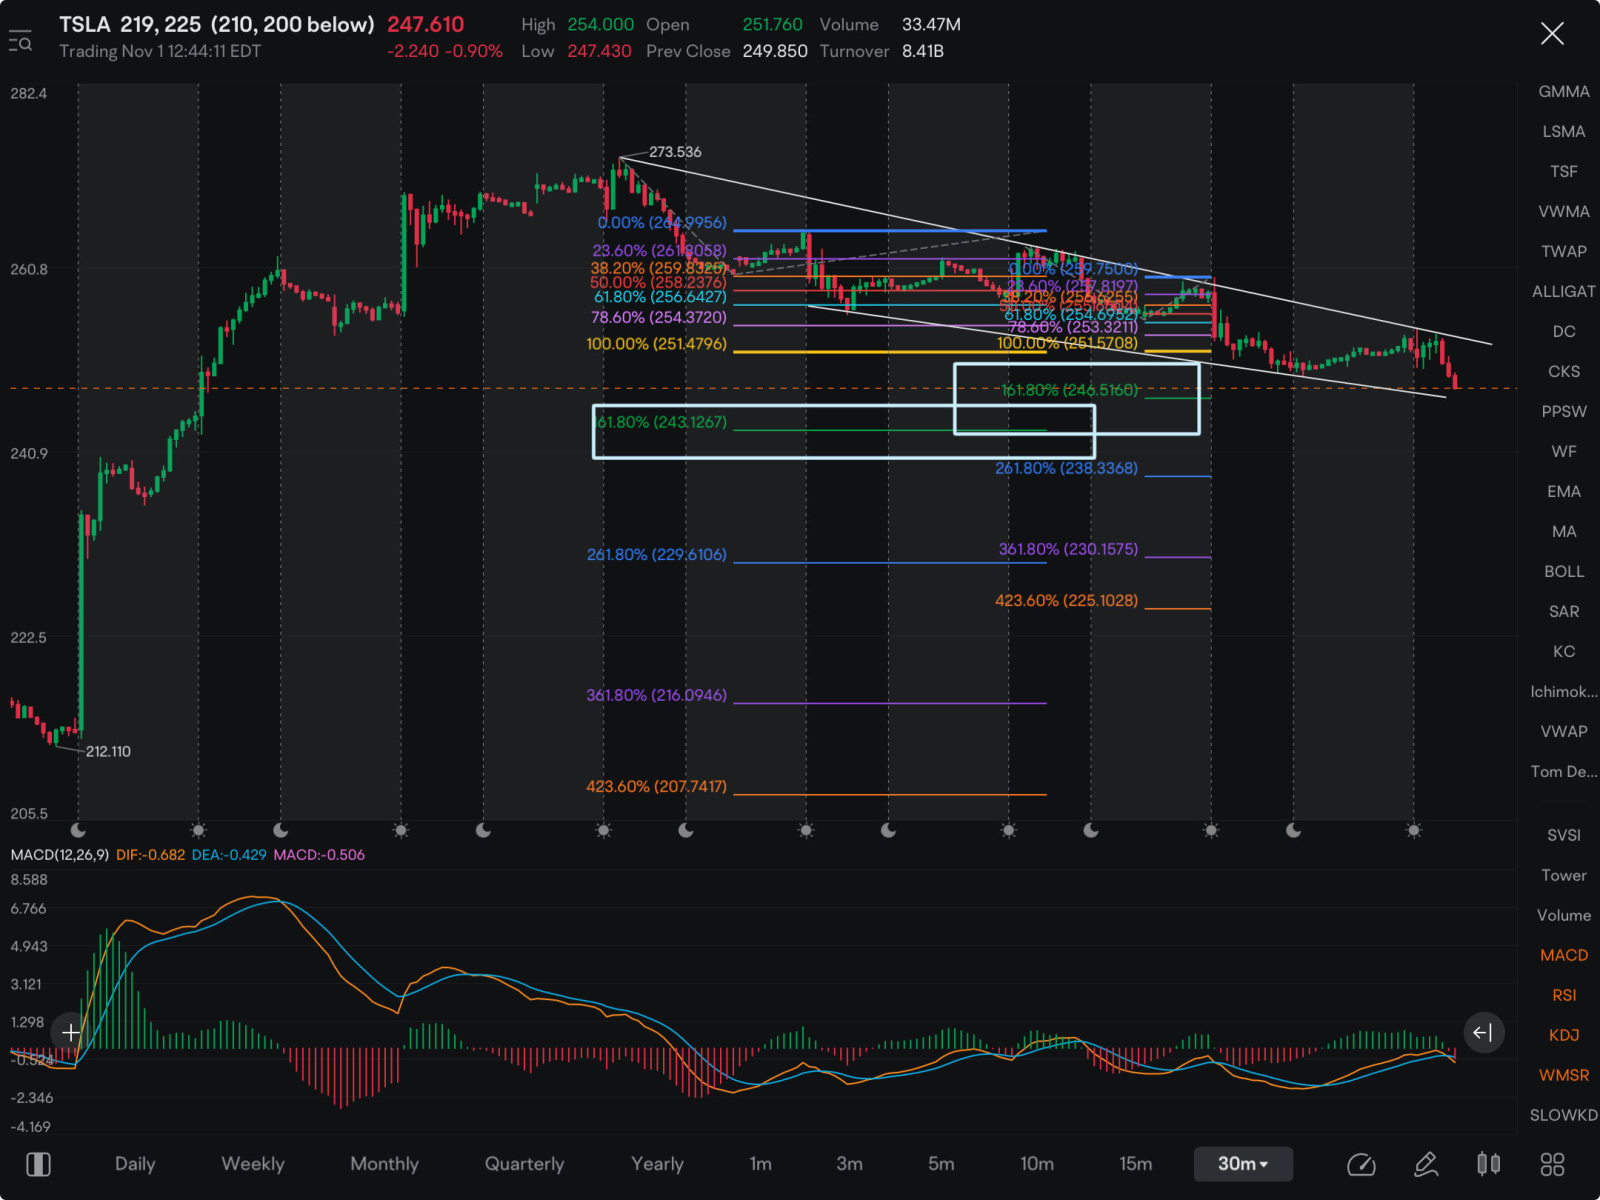Select the 361.80% (216.0946) Fibonacci label
Viewport: 1600px width, 1200px height.
pyautogui.click(x=656, y=695)
